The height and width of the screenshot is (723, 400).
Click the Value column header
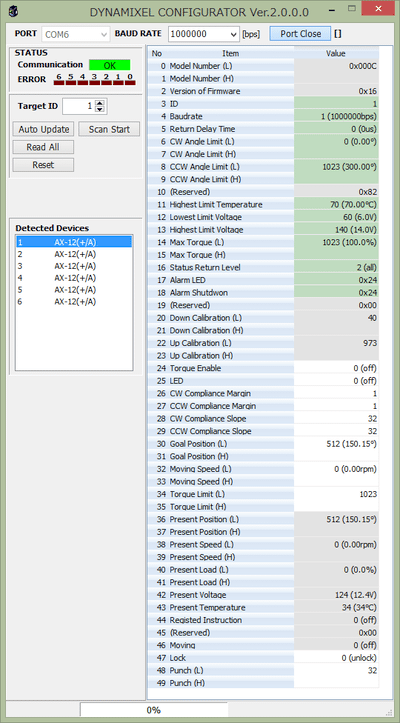pos(336,53)
